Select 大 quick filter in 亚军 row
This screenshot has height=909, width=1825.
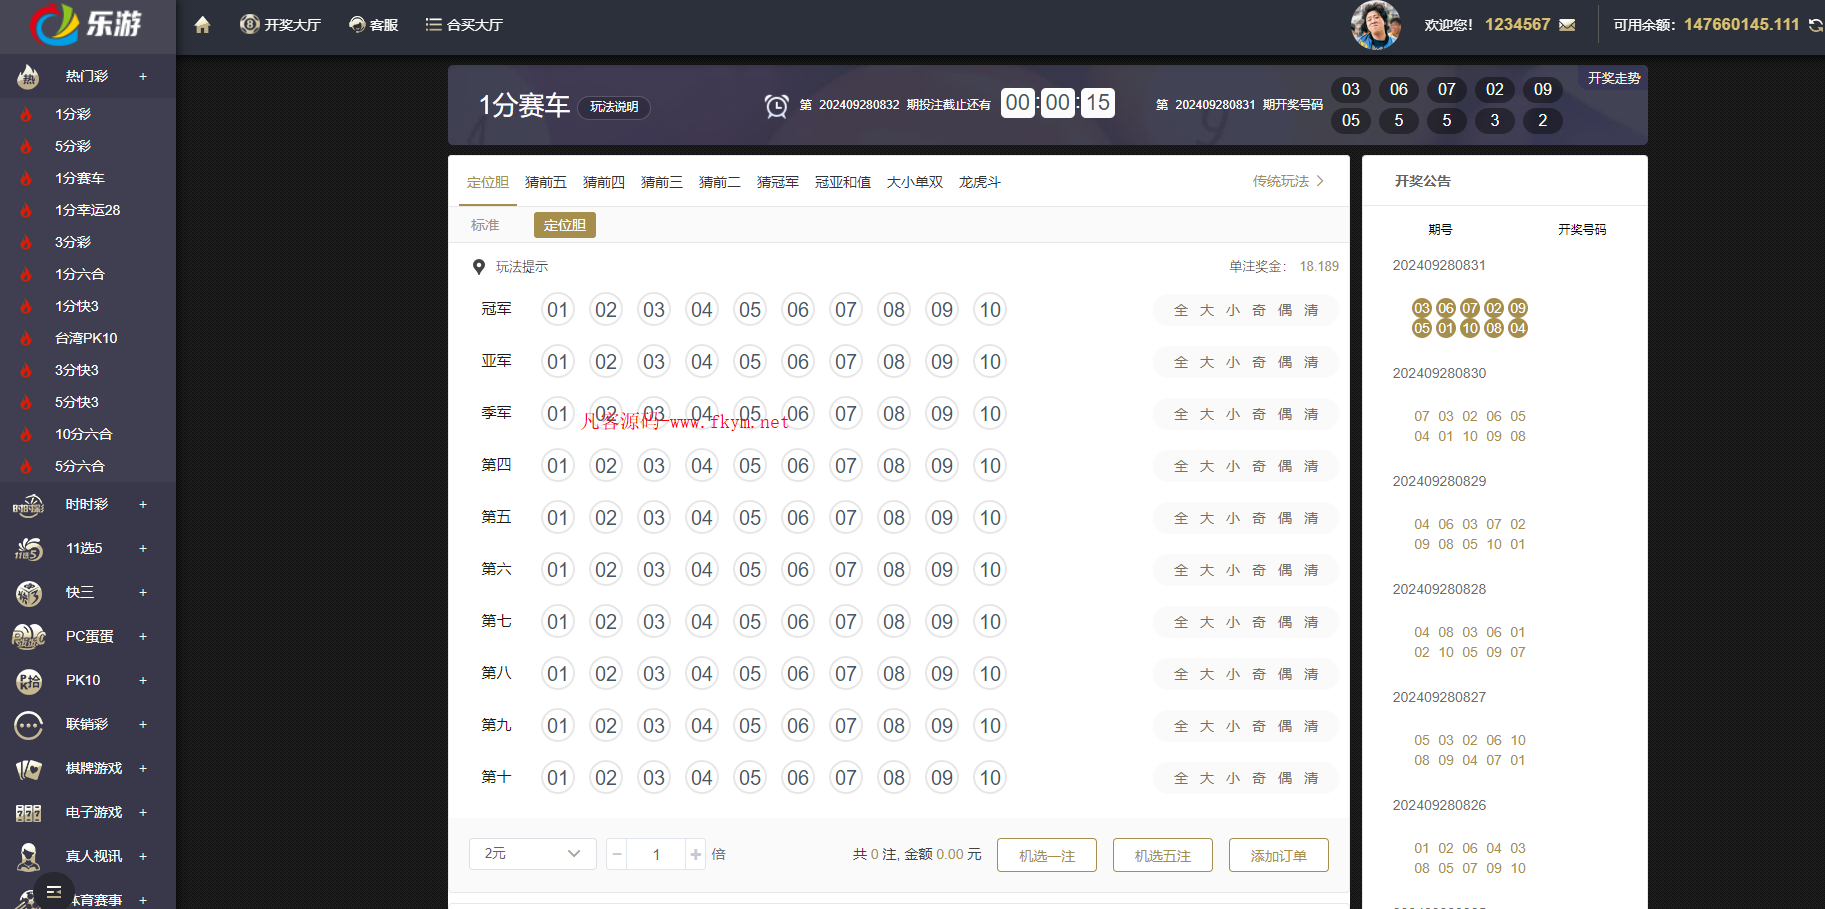coord(1207,362)
